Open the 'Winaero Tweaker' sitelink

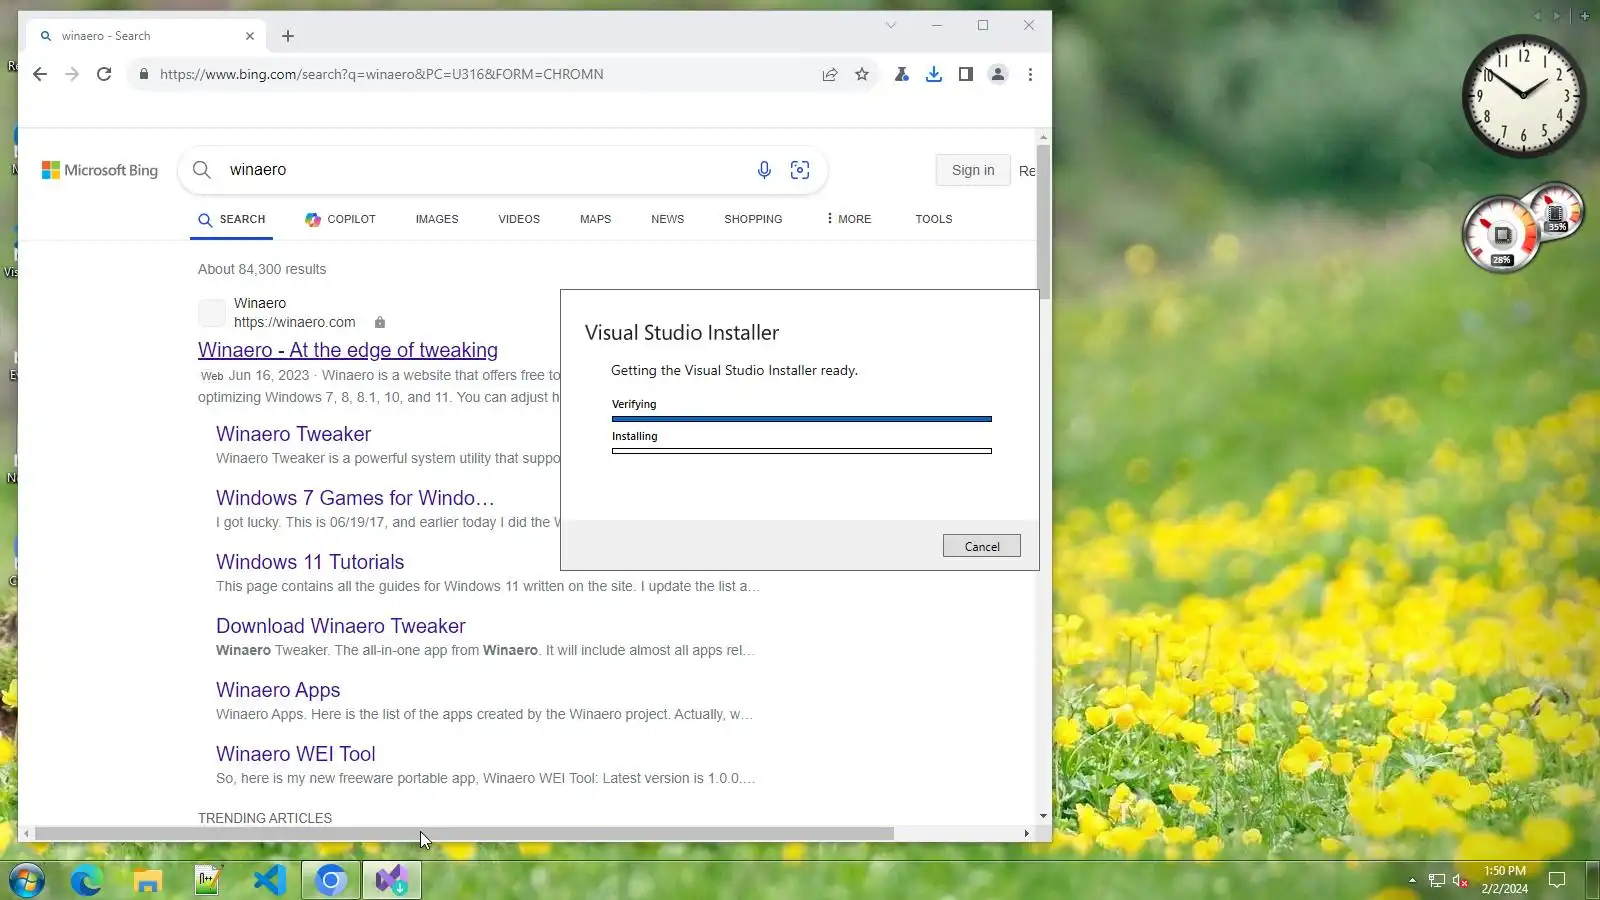293,434
